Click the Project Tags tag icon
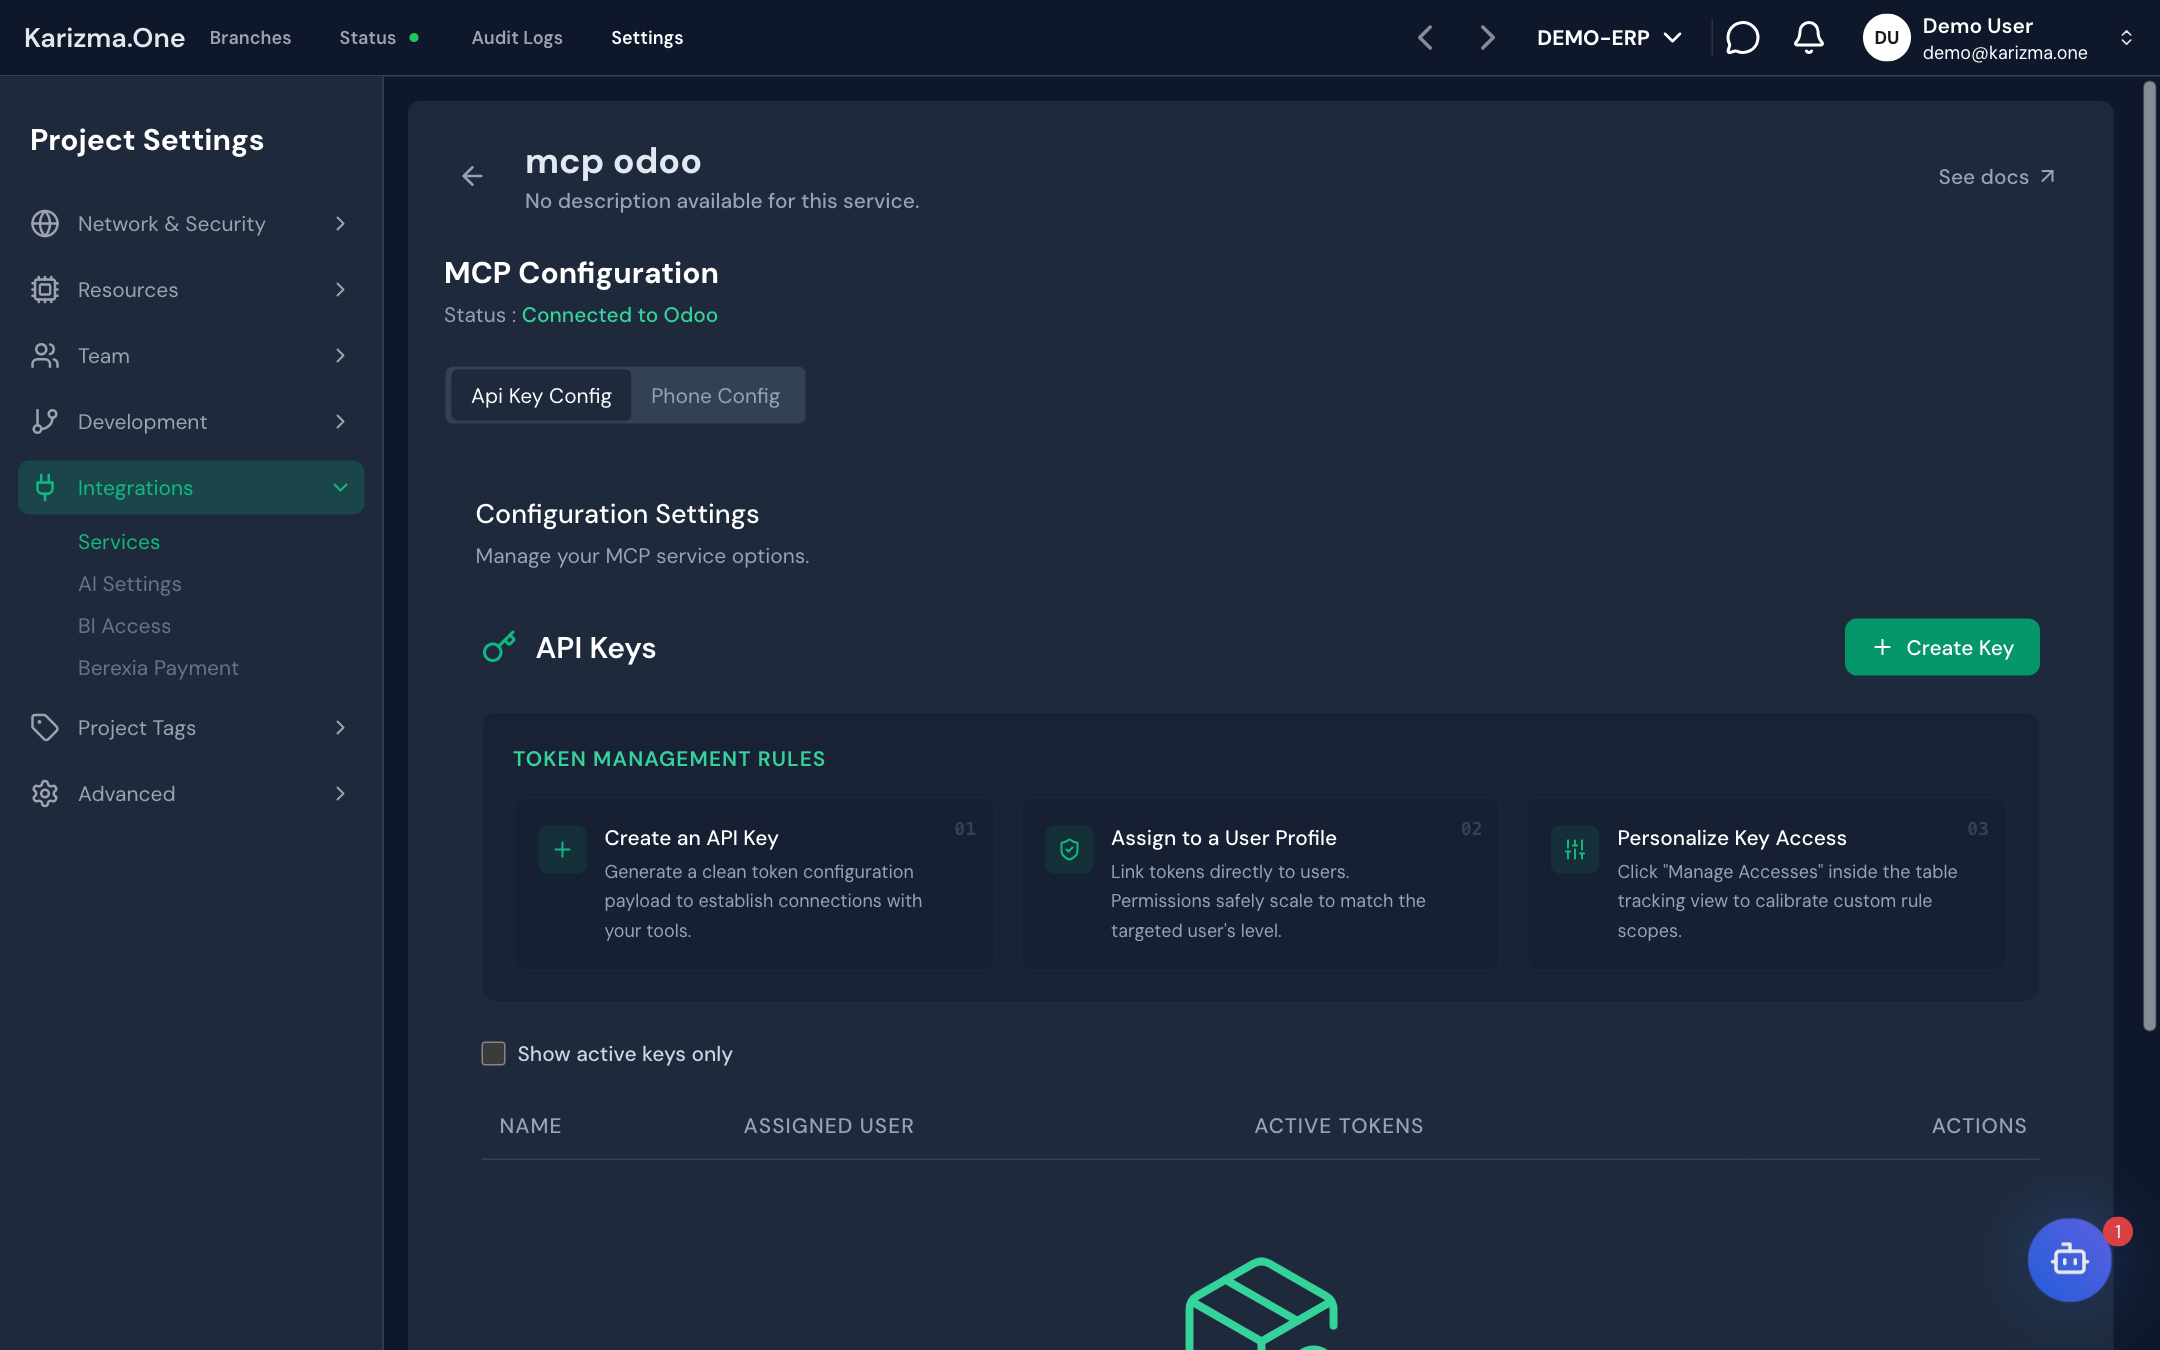 click(45, 728)
